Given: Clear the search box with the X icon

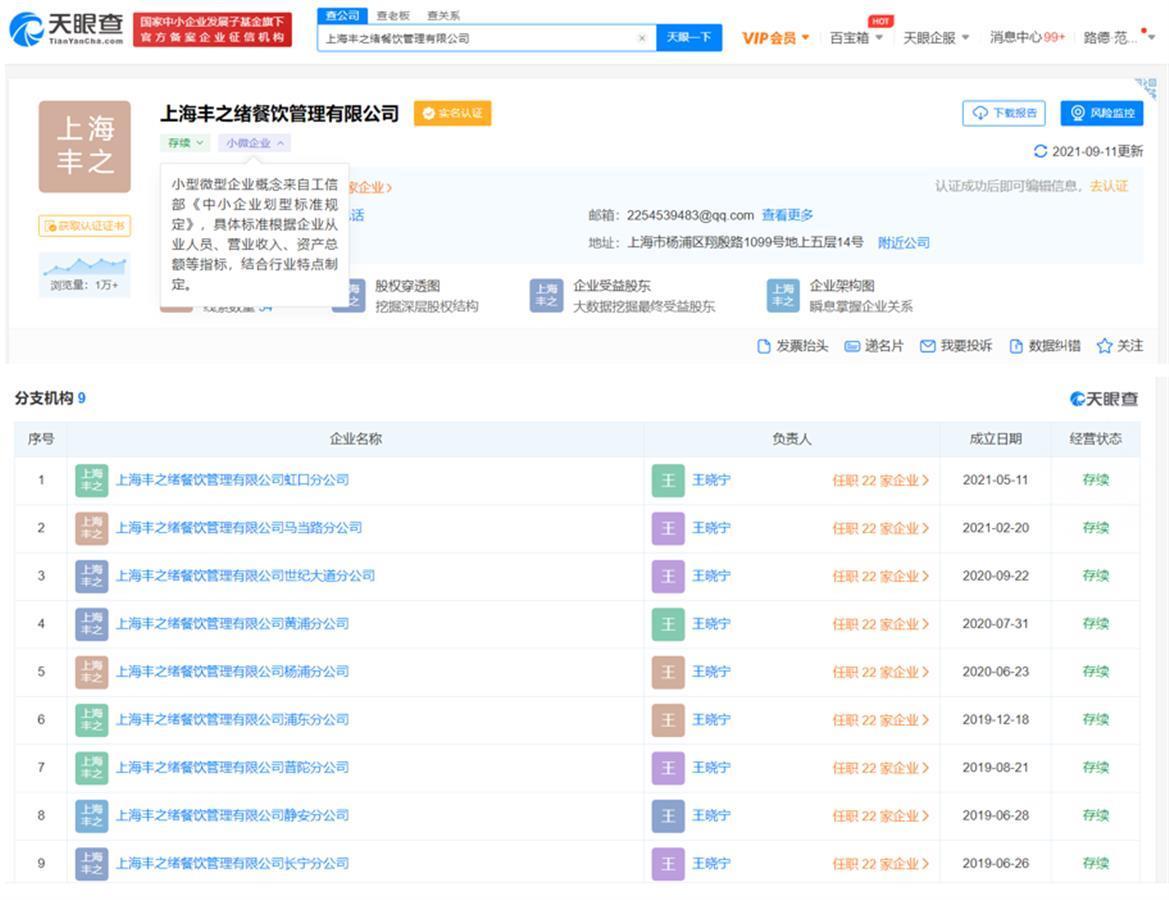Looking at the screenshot, I should point(642,38).
